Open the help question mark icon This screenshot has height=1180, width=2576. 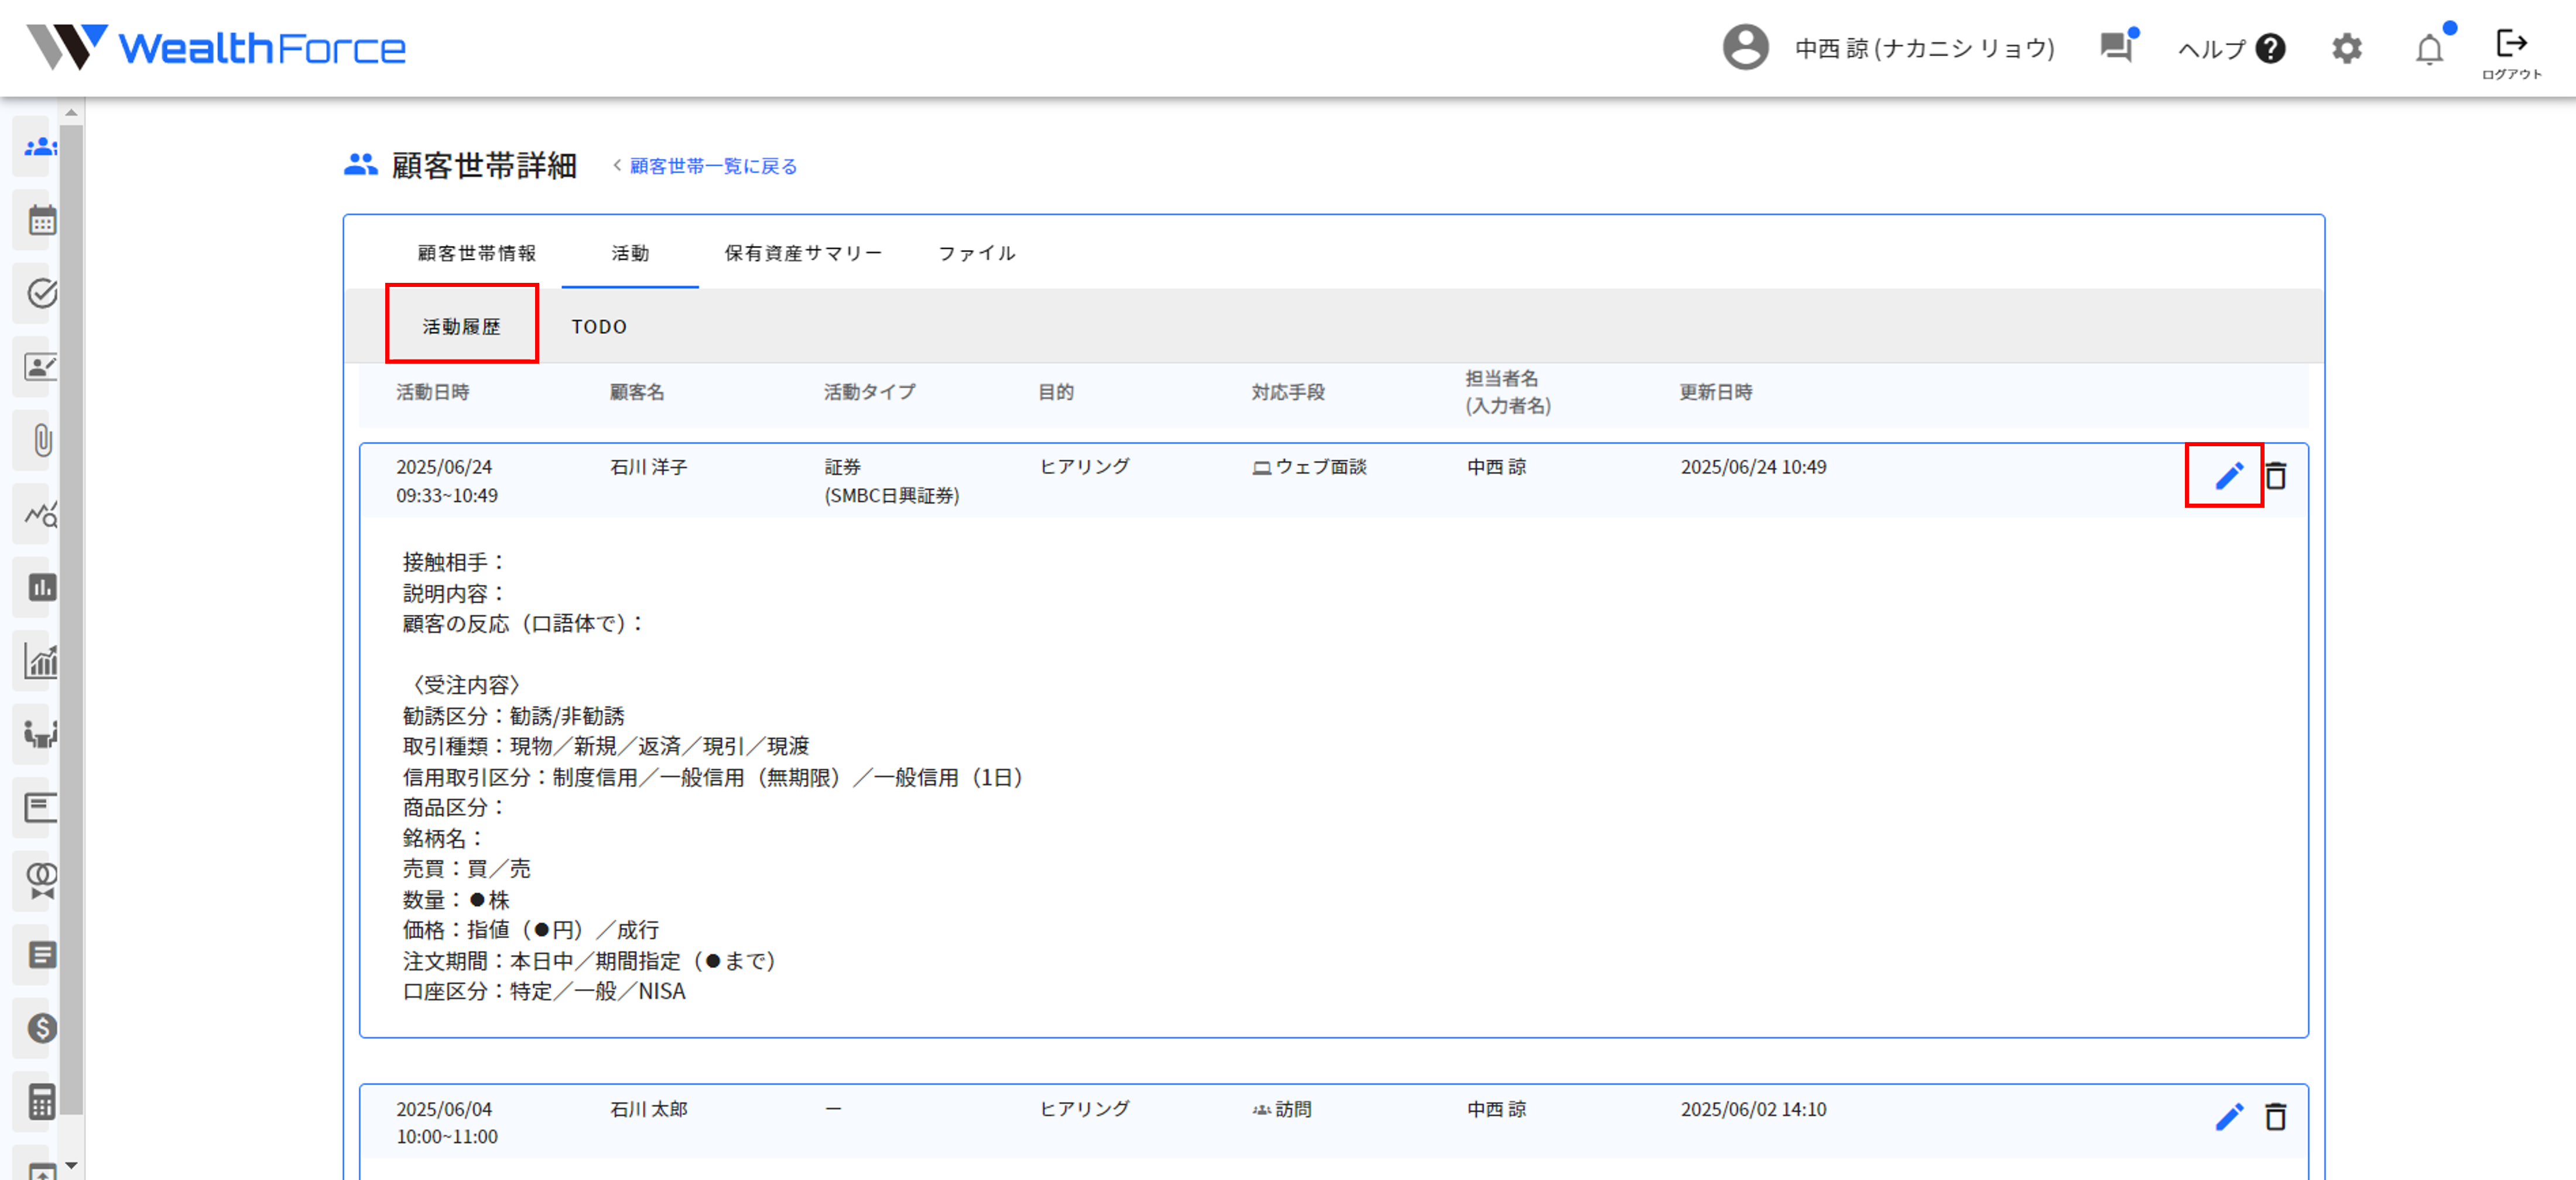click(x=2271, y=48)
